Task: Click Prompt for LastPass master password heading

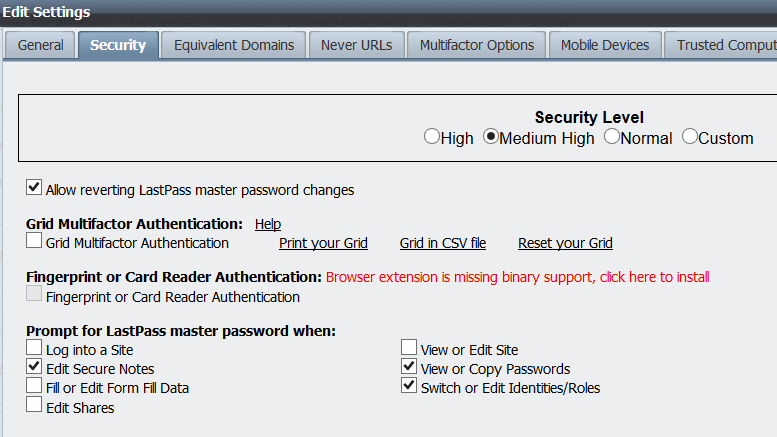Action: [x=181, y=331]
